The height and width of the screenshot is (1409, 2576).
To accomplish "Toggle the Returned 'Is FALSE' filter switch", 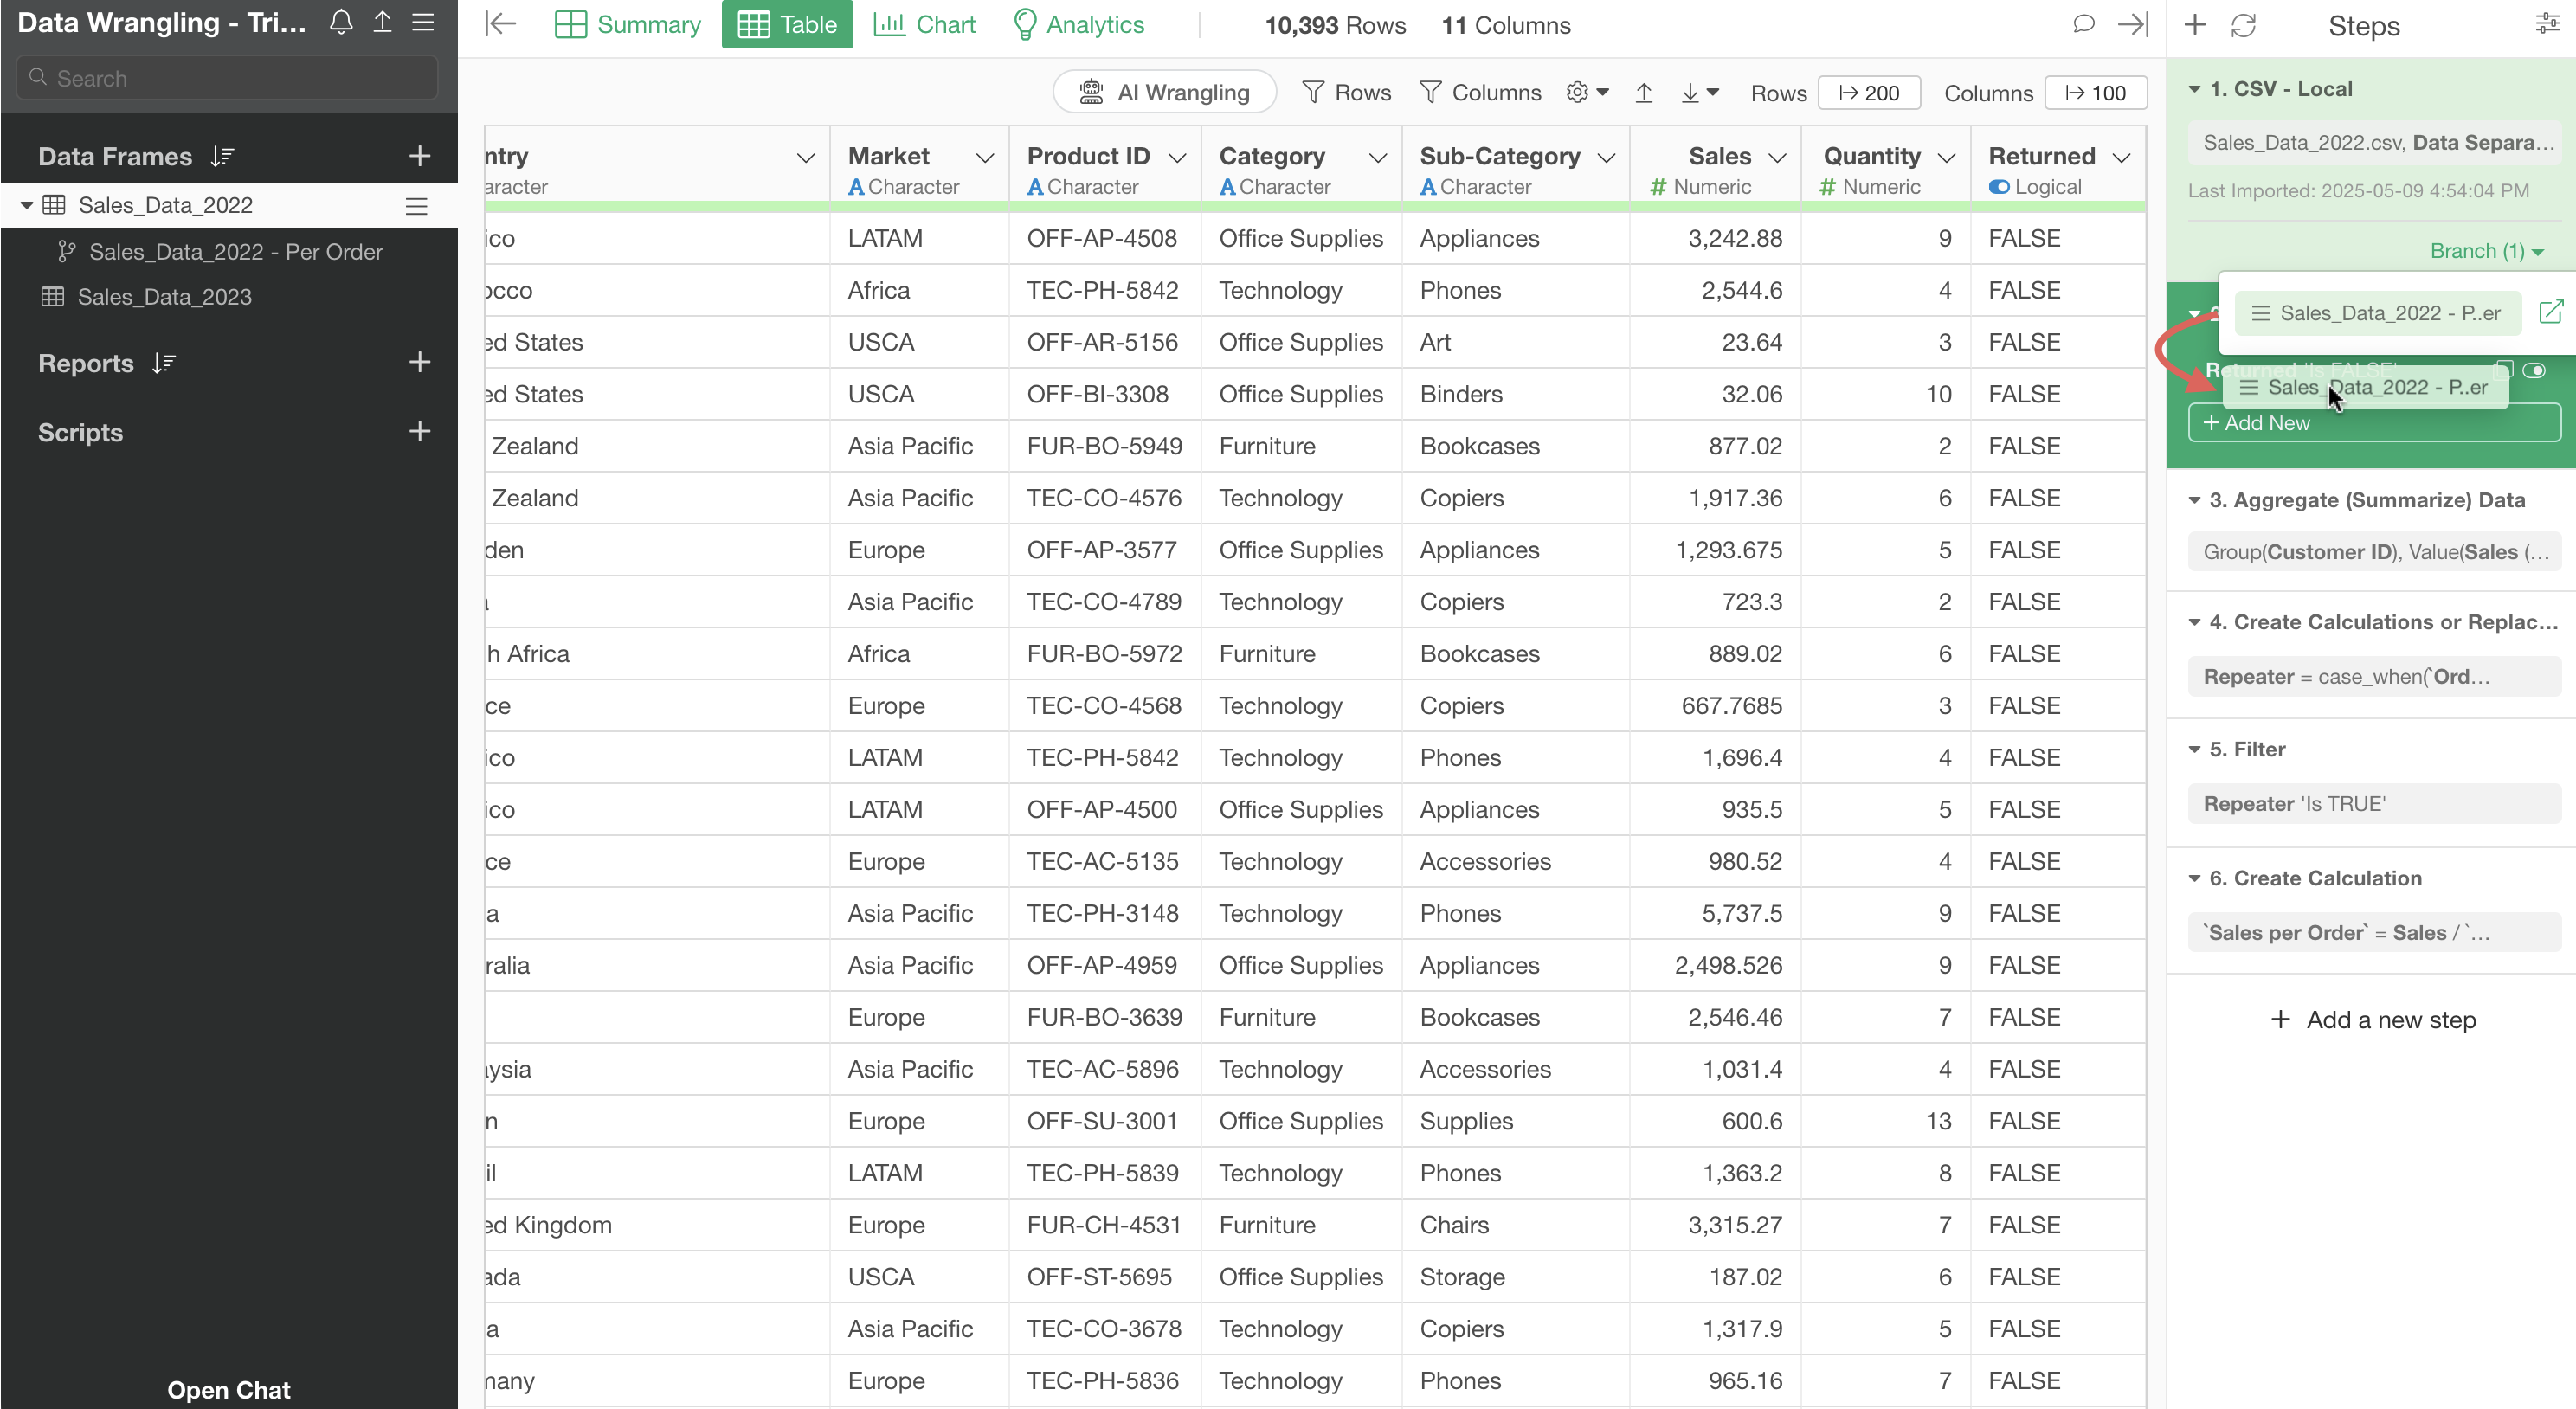I will pos(2534,370).
